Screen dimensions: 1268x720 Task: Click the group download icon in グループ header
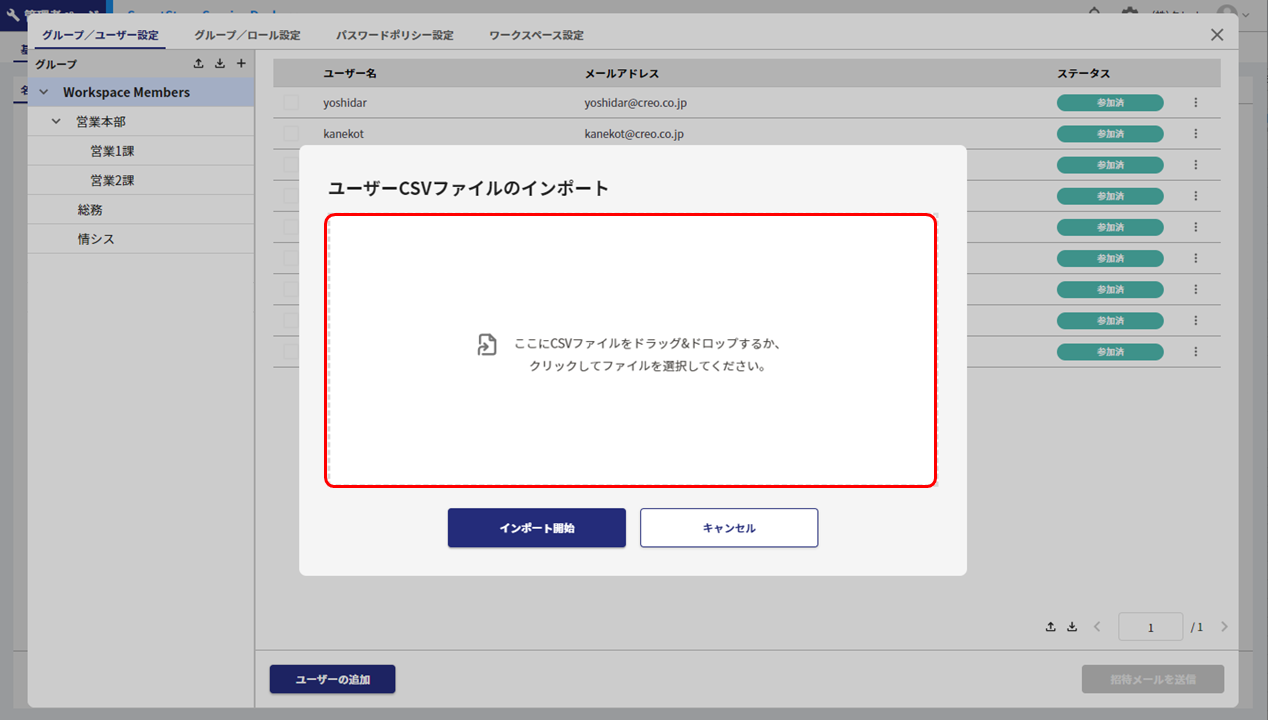coord(220,64)
